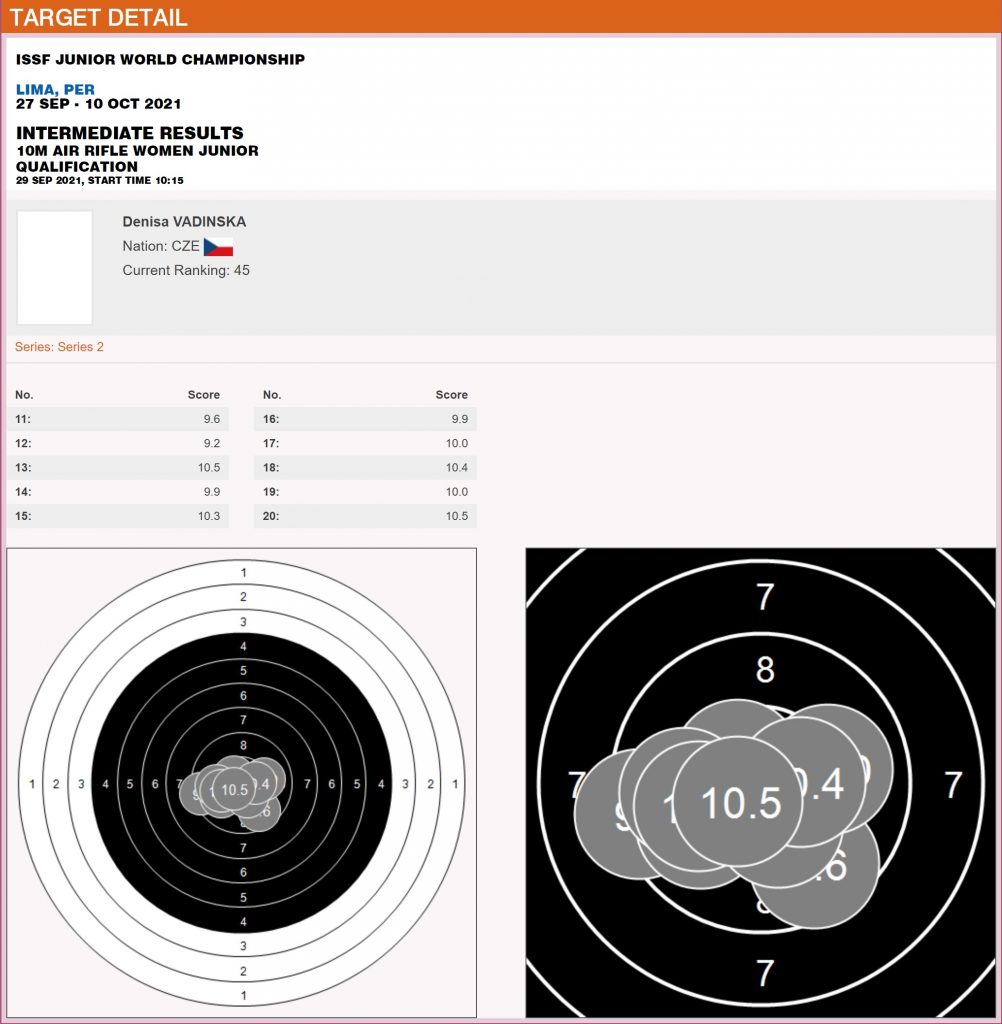Select shot 11 row scoring 9.6
This screenshot has width=1002, height=1024.
tap(118, 419)
